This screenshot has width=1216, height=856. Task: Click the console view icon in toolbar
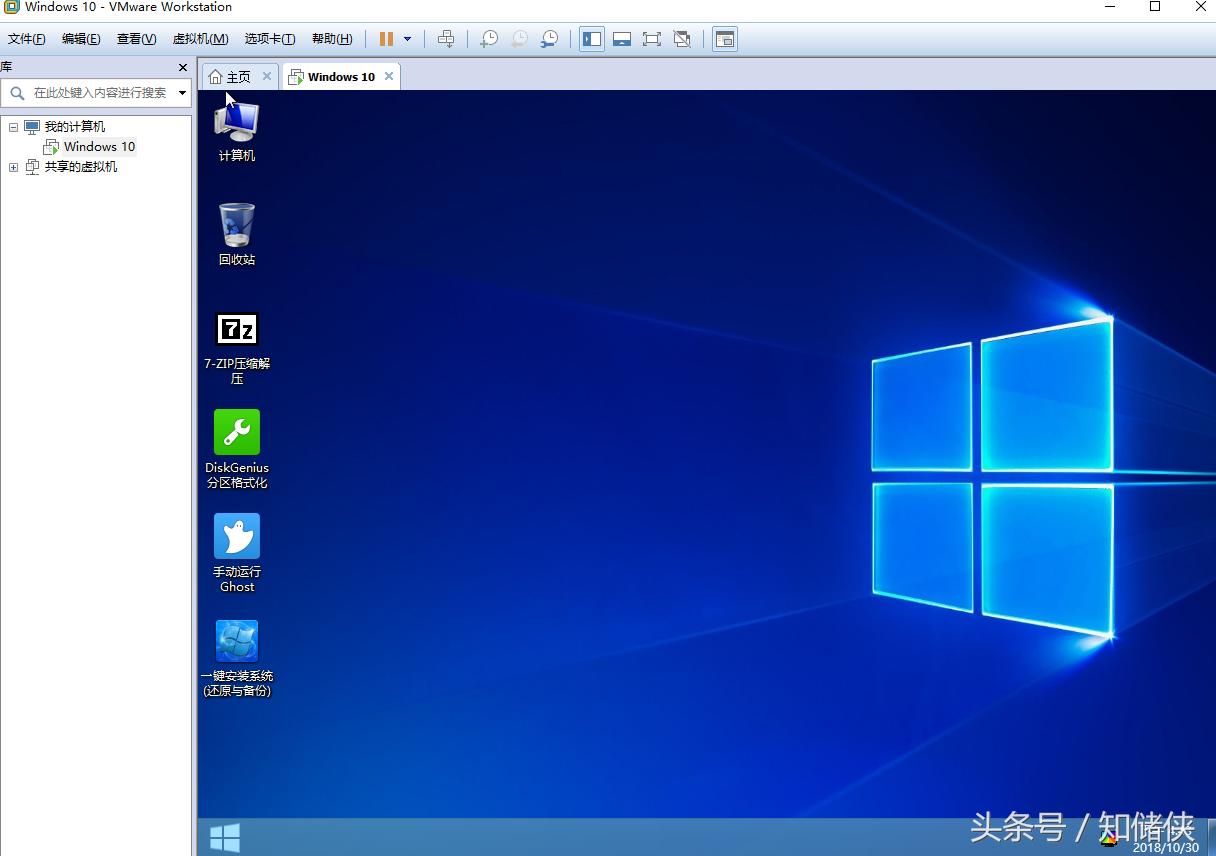[x=725, y=39]
